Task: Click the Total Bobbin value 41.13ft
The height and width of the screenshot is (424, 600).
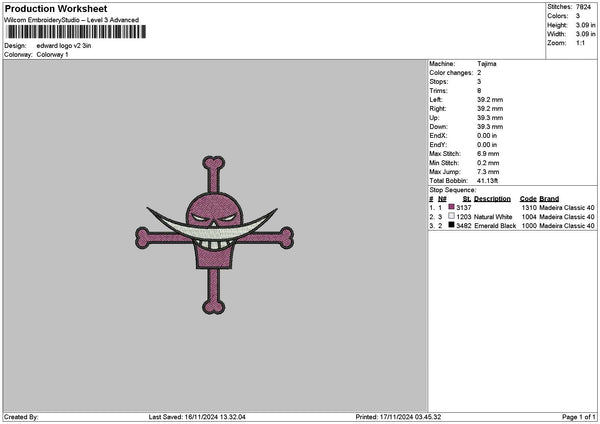Action: [488, 181]
